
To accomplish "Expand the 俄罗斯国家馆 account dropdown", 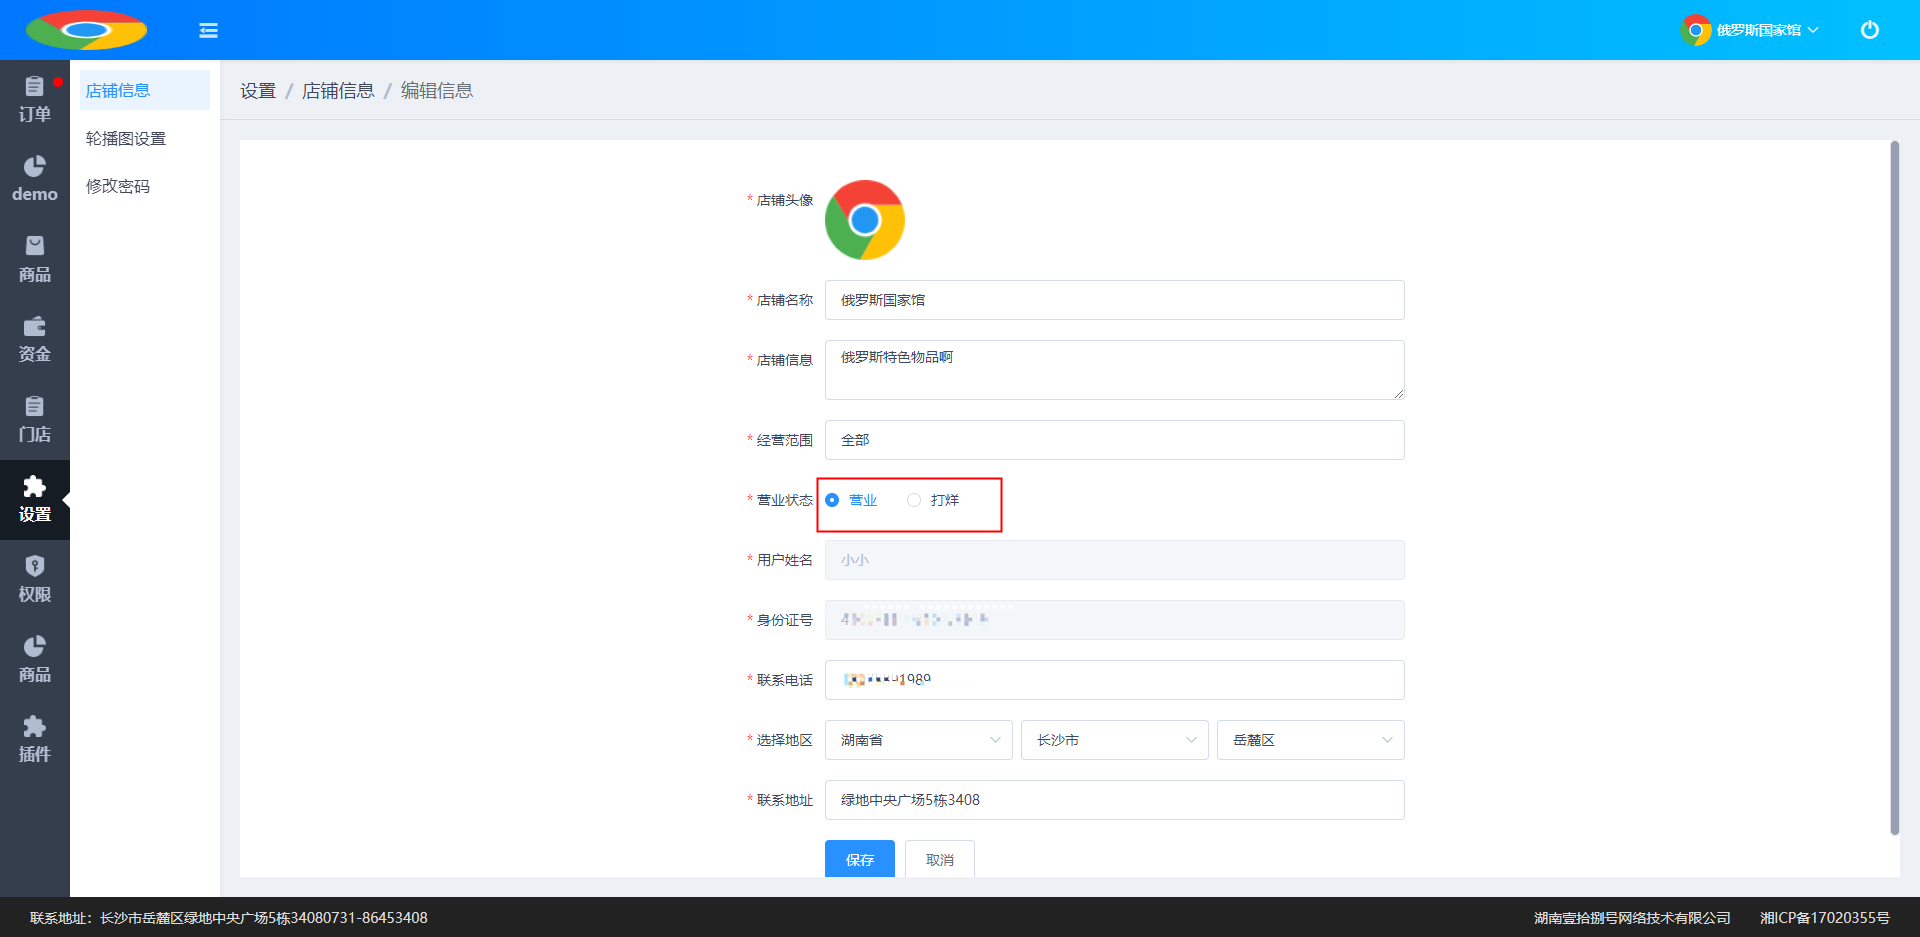I will 1767,30.
